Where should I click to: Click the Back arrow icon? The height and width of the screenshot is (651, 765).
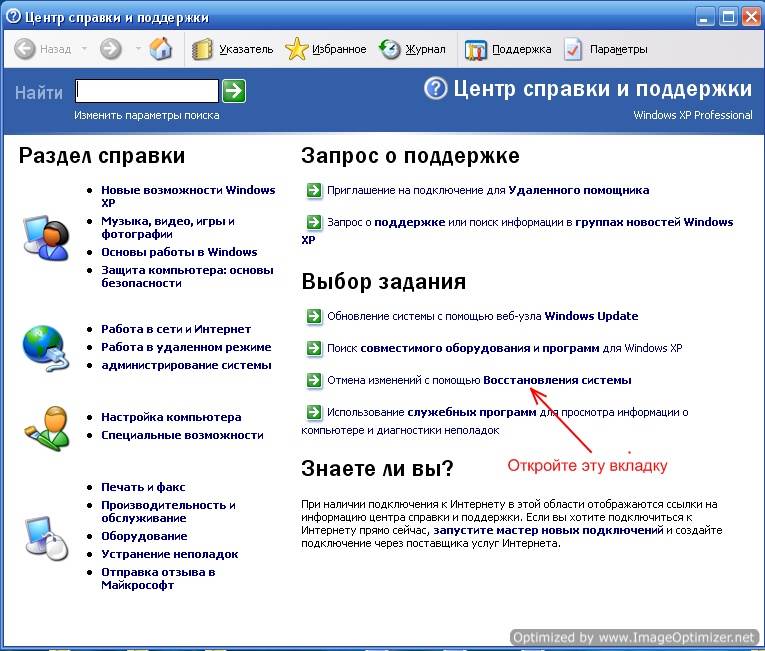coord(25,49)
